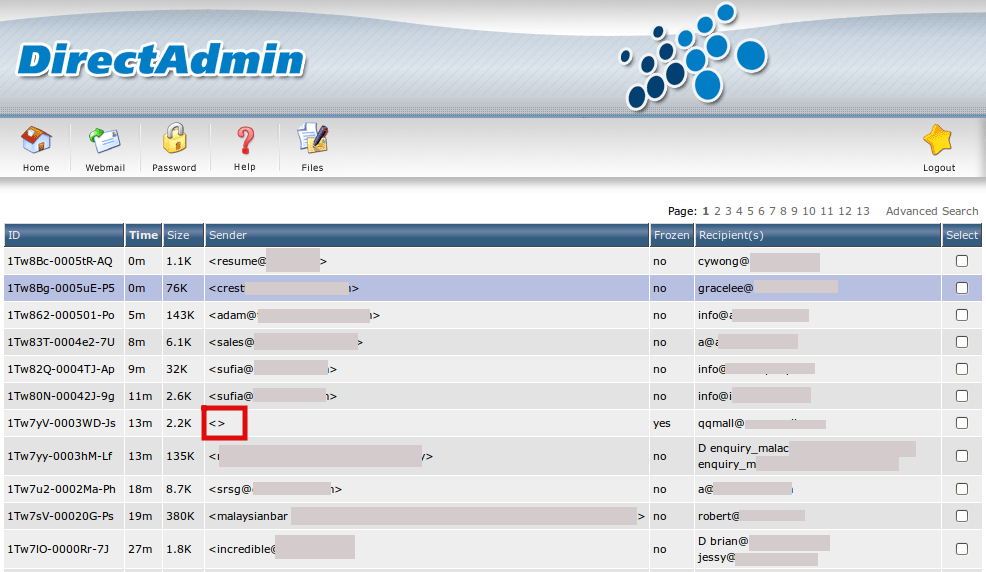The image size is (986, 572).
Task: Click the Password padlock icon
Action: pyautogui.click(x=174, y=139)
